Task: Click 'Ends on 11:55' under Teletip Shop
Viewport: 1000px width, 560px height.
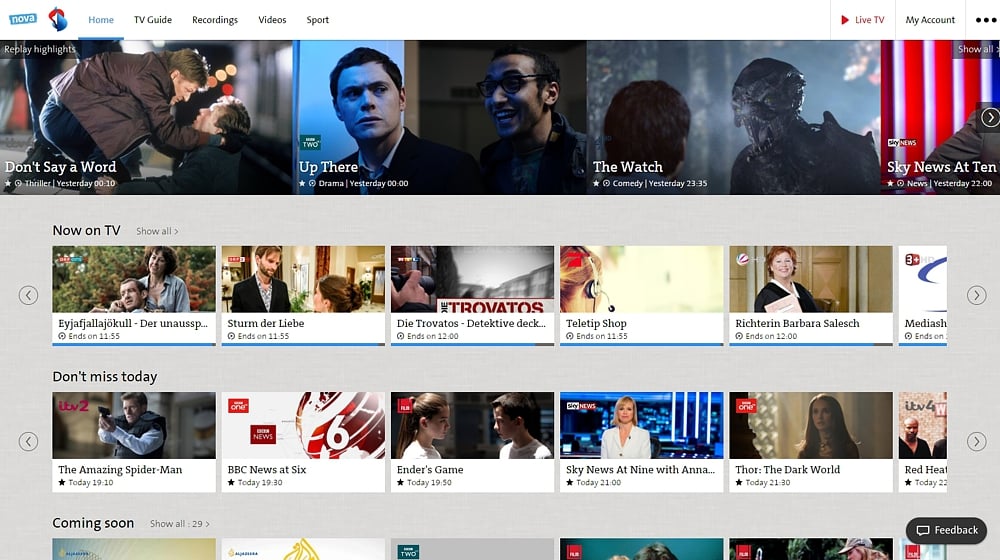Action: (601, 336)
